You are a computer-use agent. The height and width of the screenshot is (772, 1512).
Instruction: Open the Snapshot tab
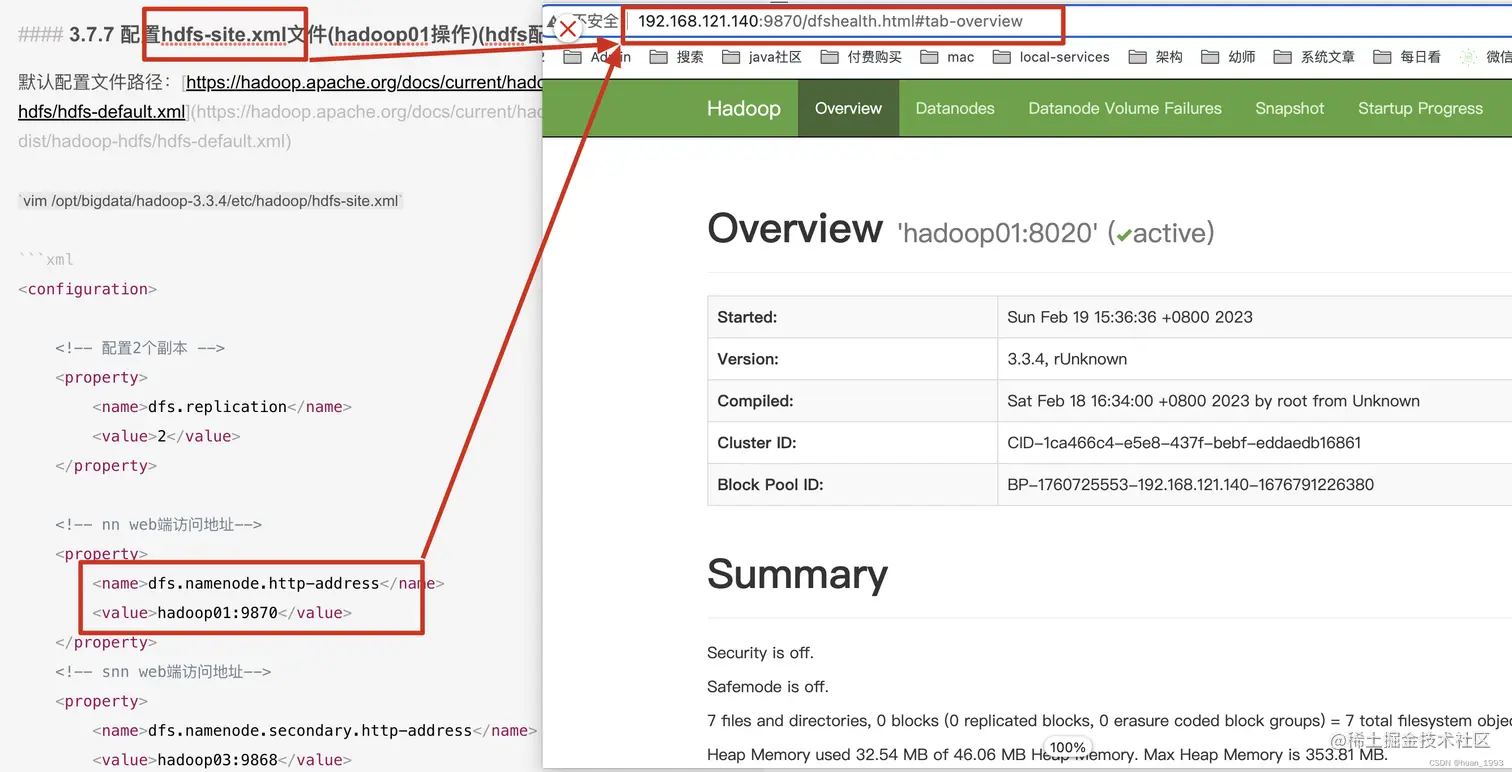(1289, 108)
